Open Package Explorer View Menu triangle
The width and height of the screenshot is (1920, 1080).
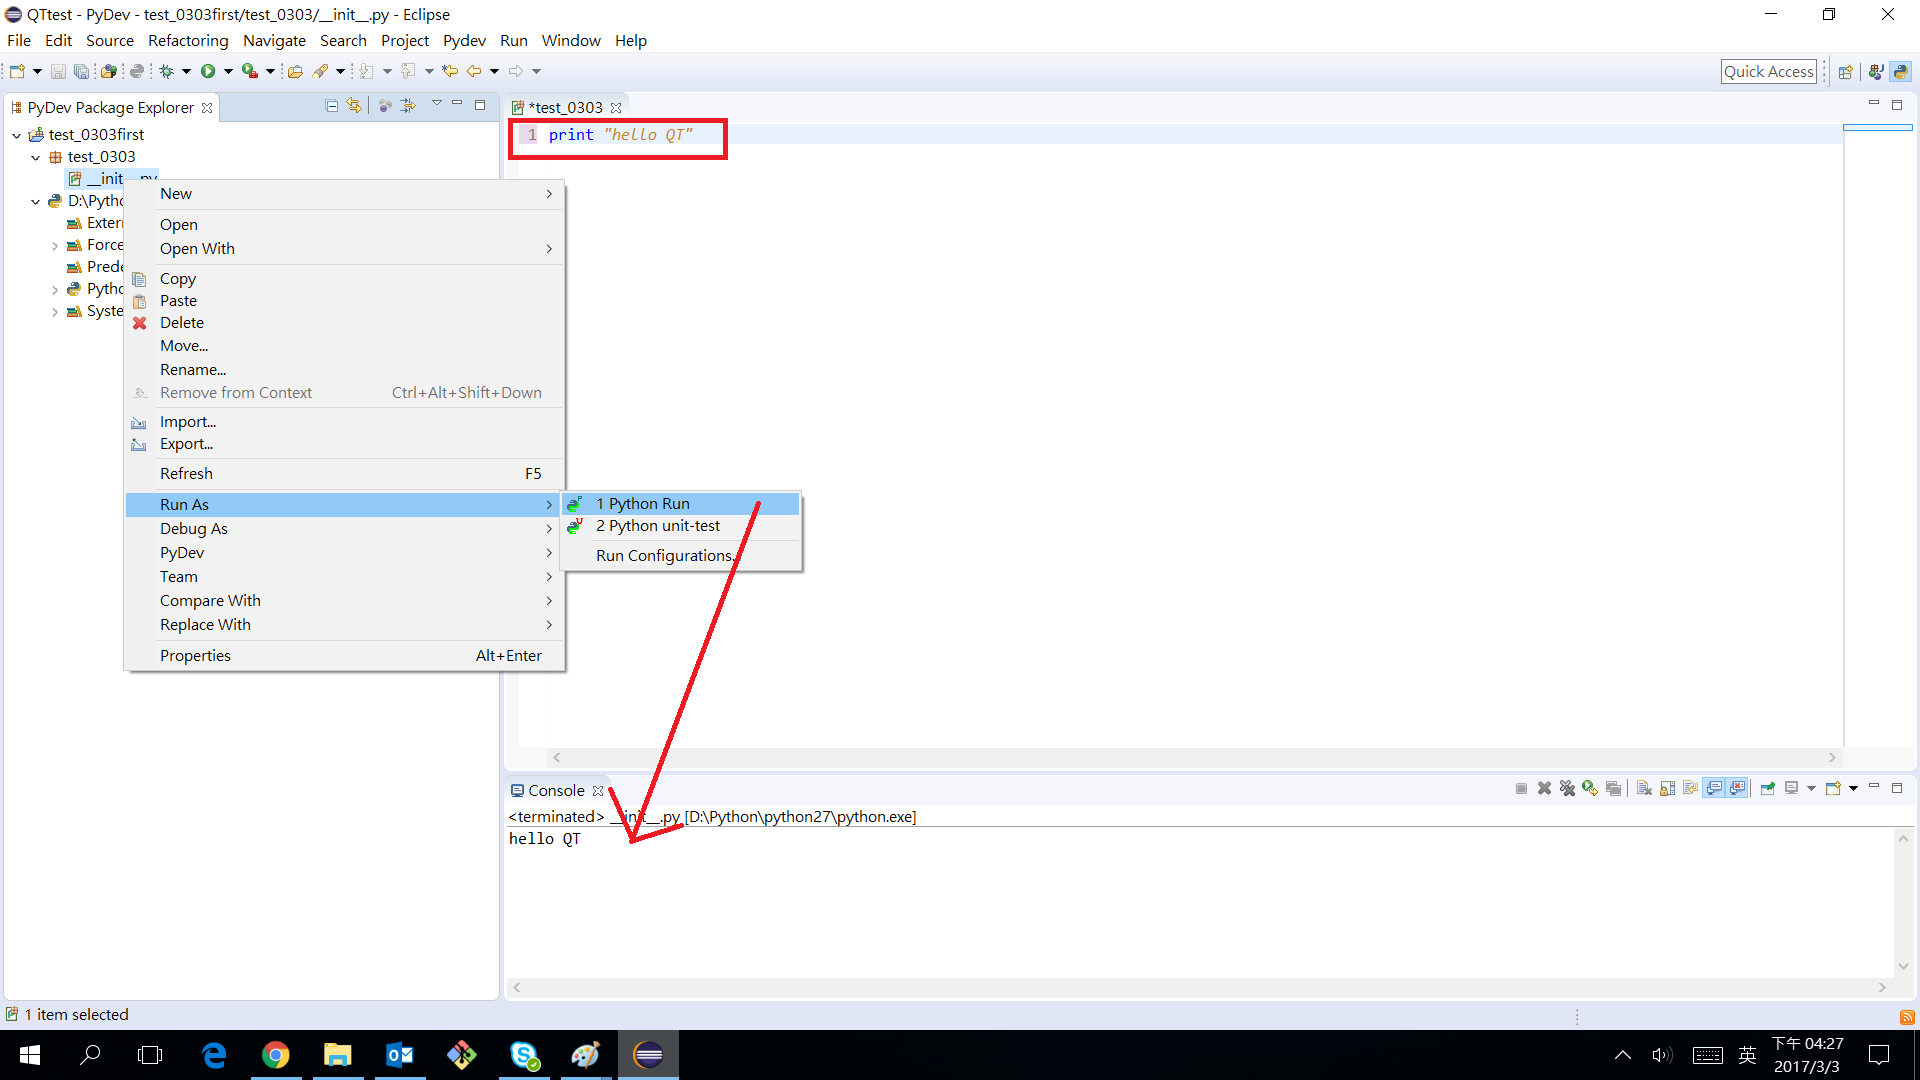436,104
